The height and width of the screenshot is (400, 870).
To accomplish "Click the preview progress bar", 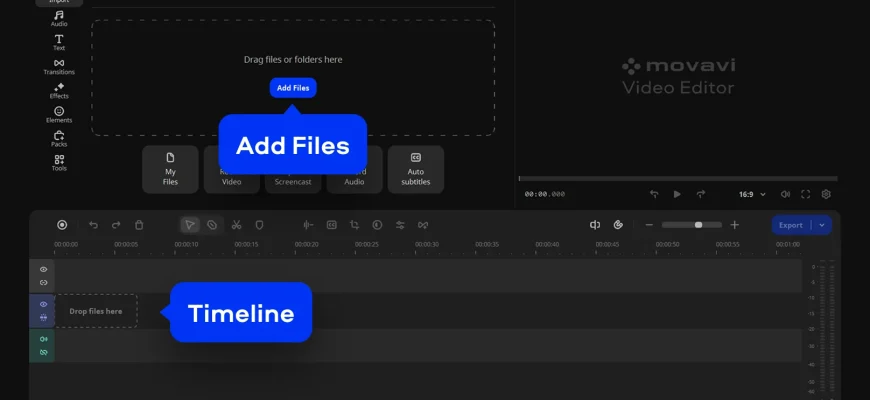I will (x=677, y=179).
